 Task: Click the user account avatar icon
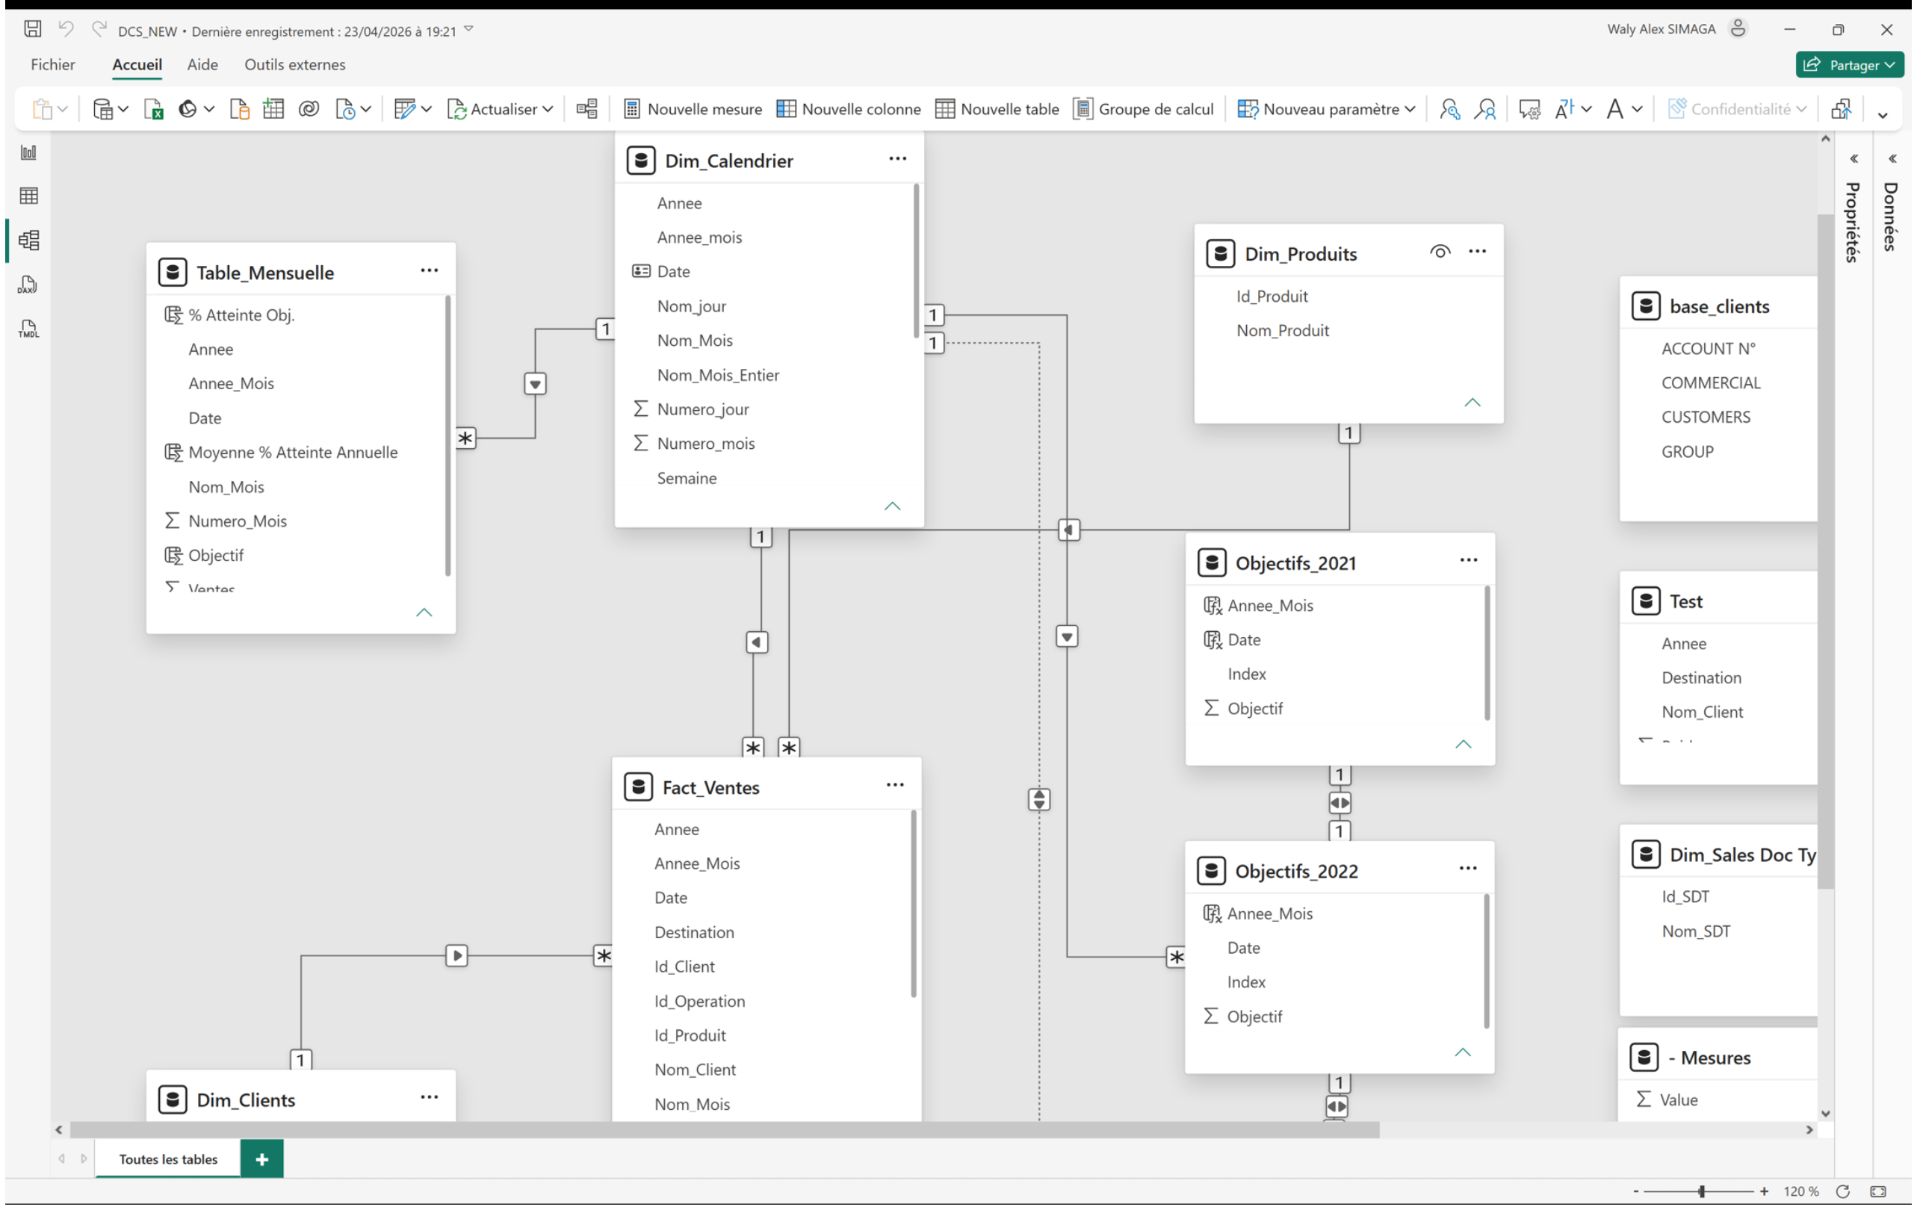[1738, 29]
